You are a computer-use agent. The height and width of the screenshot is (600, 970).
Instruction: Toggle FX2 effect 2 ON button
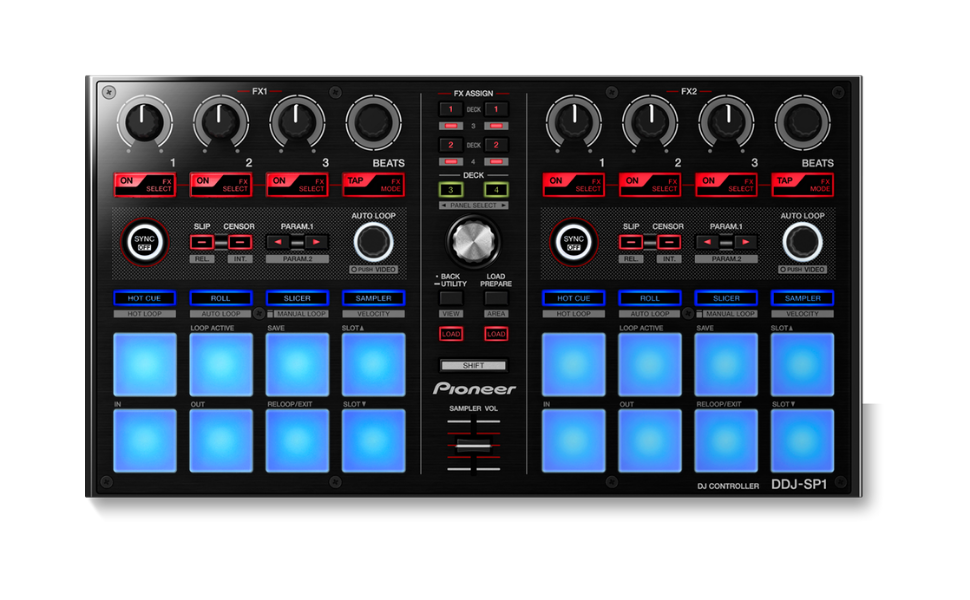coord(650,184)
